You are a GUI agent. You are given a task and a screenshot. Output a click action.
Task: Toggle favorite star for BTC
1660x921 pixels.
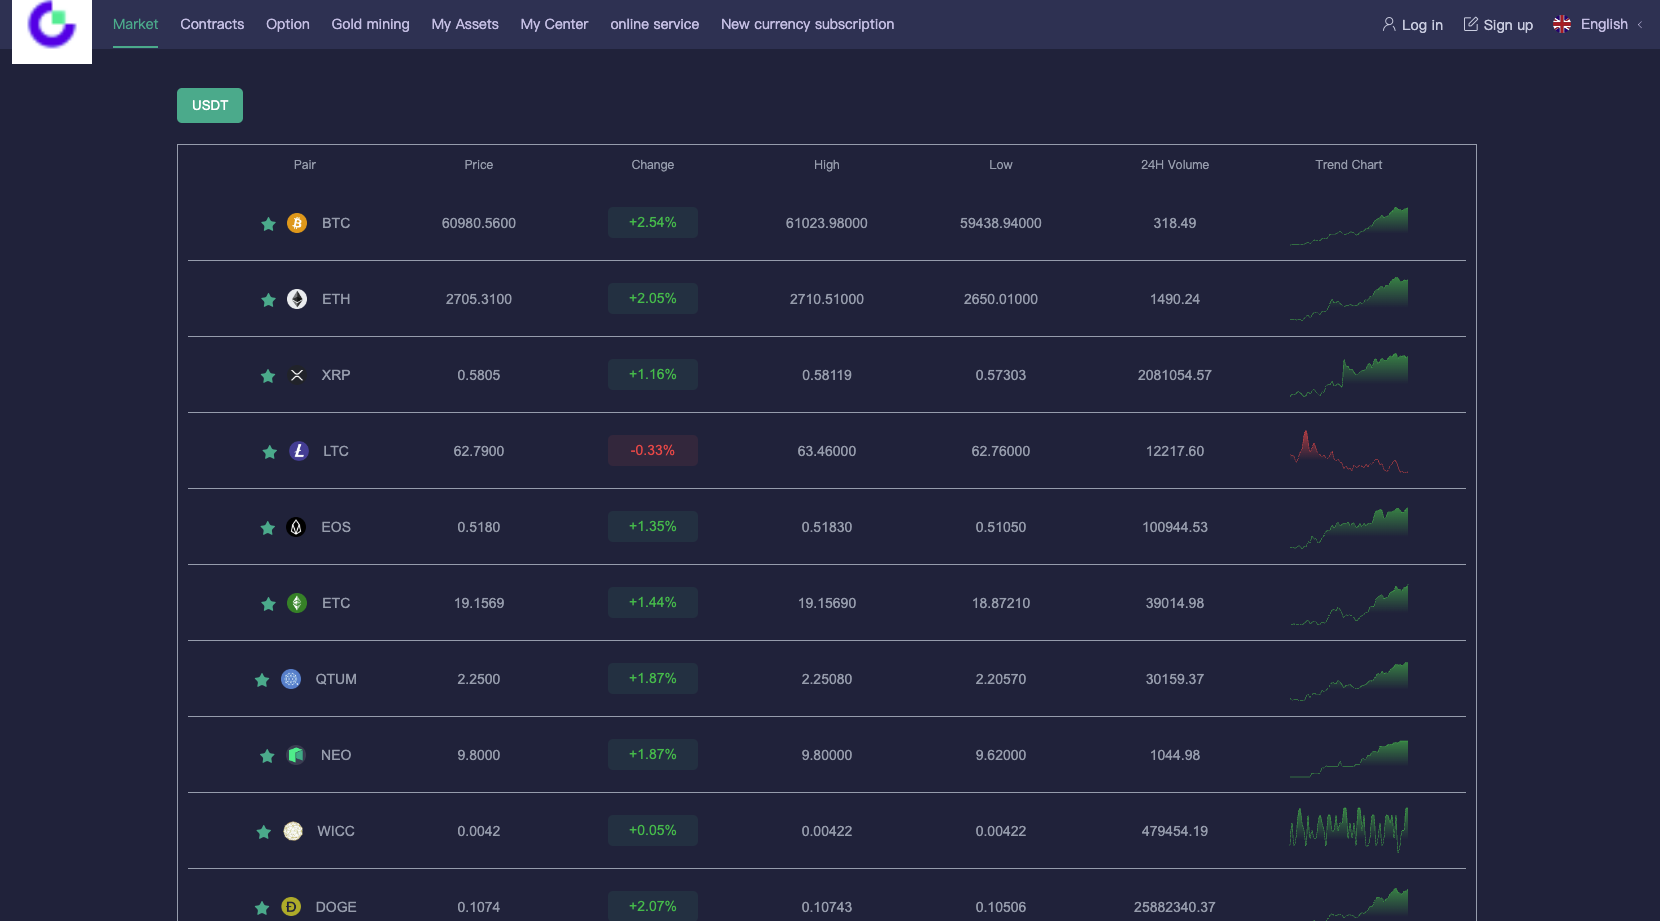point(268,224)
